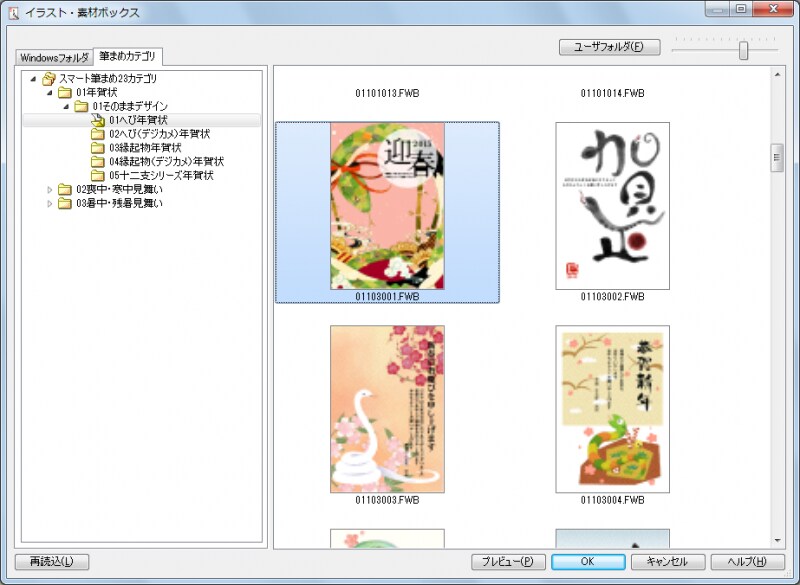The height and width of the screenshot is (585, 800).
Task: Click the 01年賀状 folder icon
Action: click(65, 92)
